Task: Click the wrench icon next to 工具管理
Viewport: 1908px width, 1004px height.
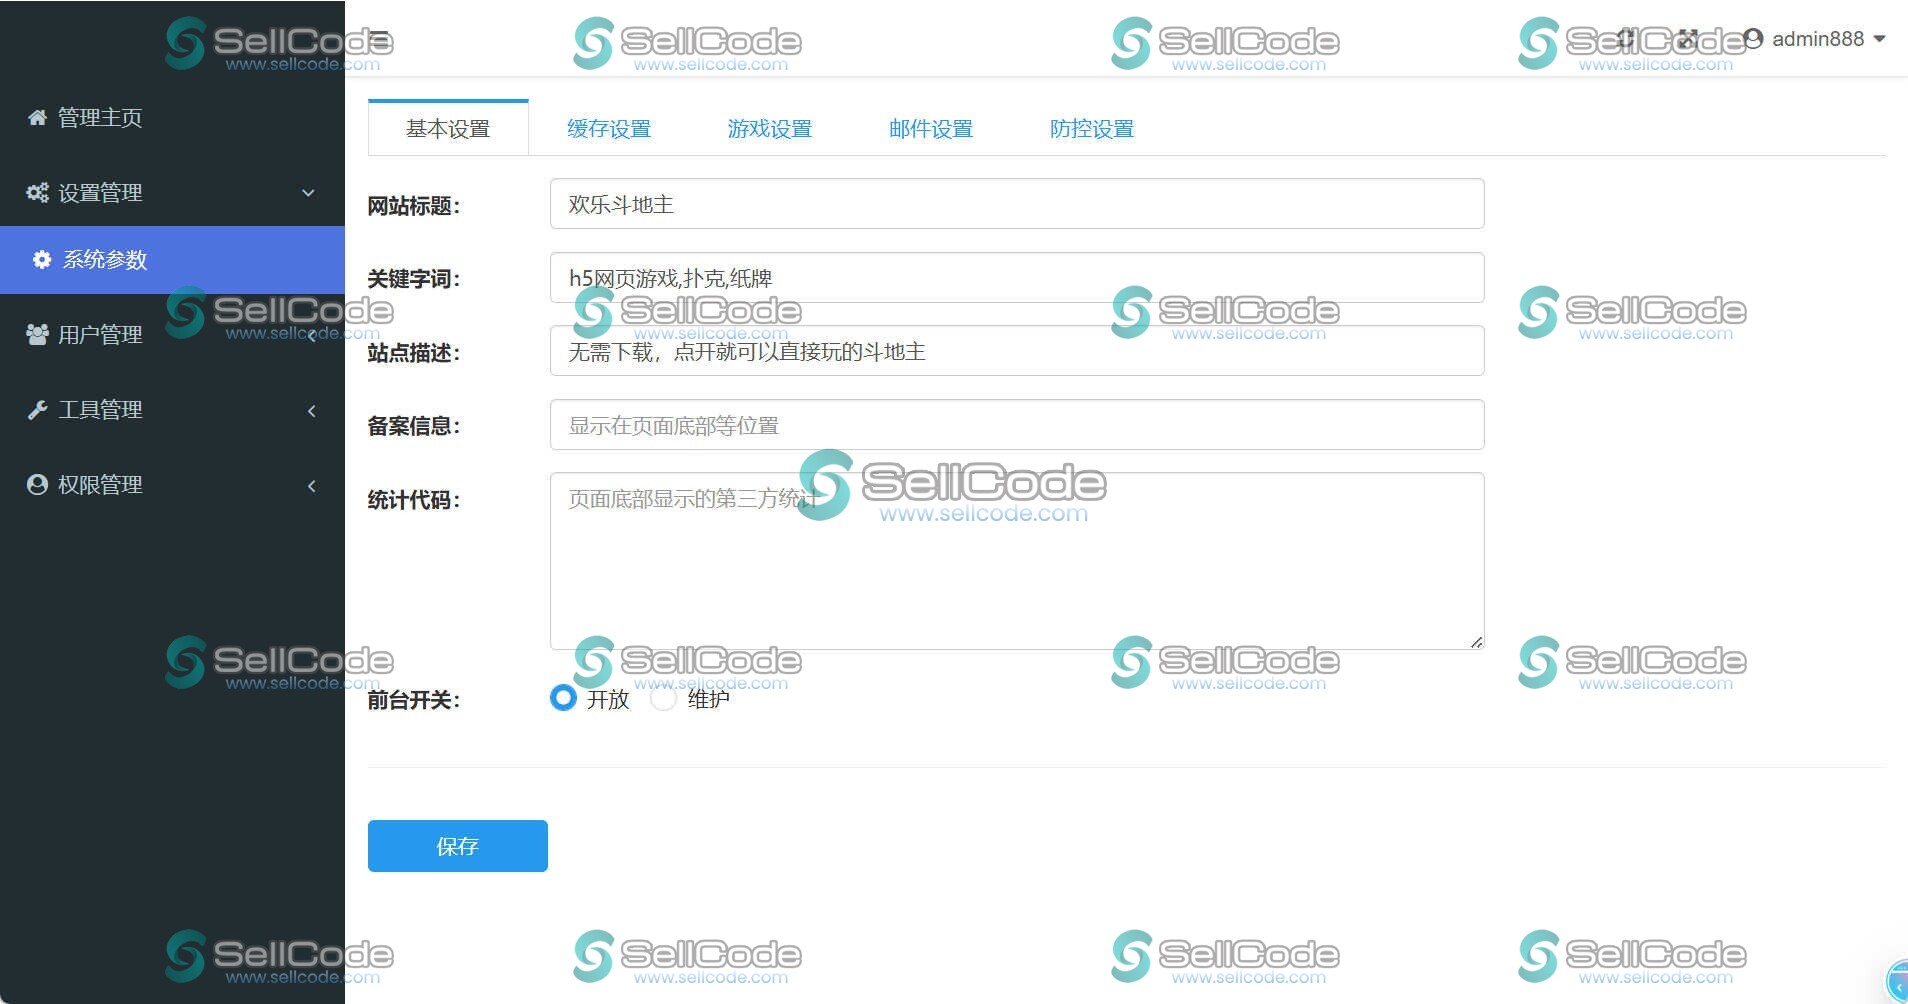Action: tap(36, 409)
